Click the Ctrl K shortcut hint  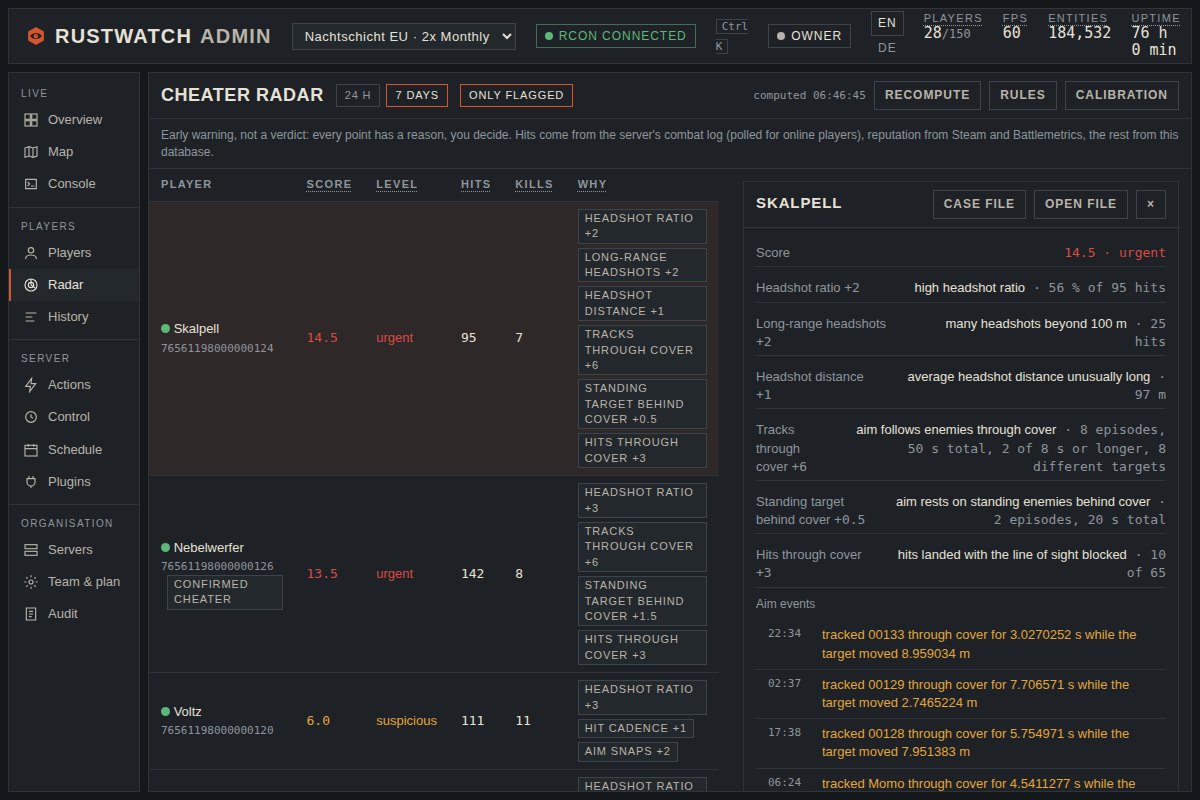(733, 36)
